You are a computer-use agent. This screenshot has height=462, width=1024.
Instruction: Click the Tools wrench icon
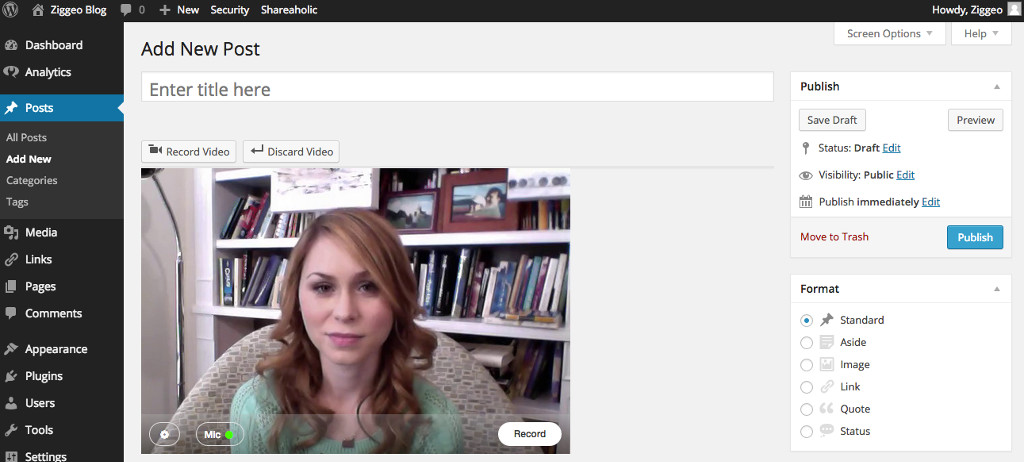pos(10,430)
